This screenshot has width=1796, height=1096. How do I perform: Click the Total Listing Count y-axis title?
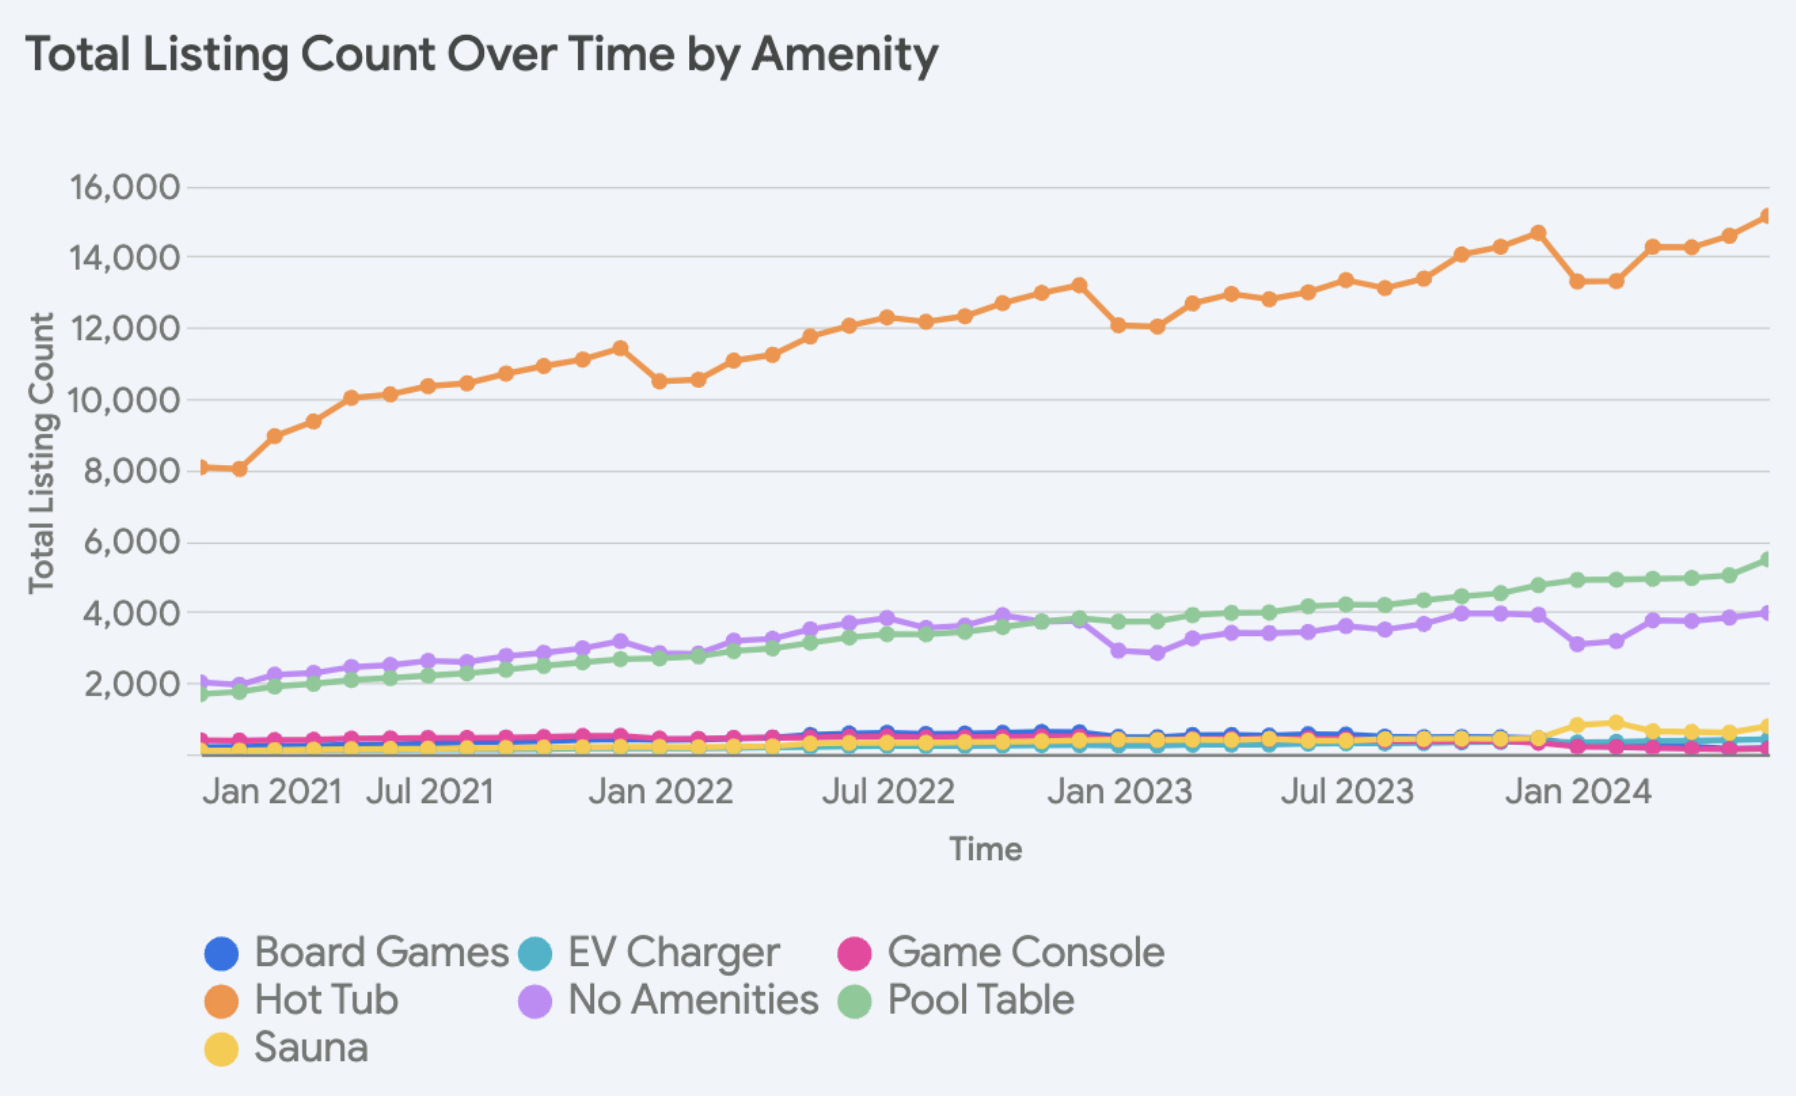[41, 453]
